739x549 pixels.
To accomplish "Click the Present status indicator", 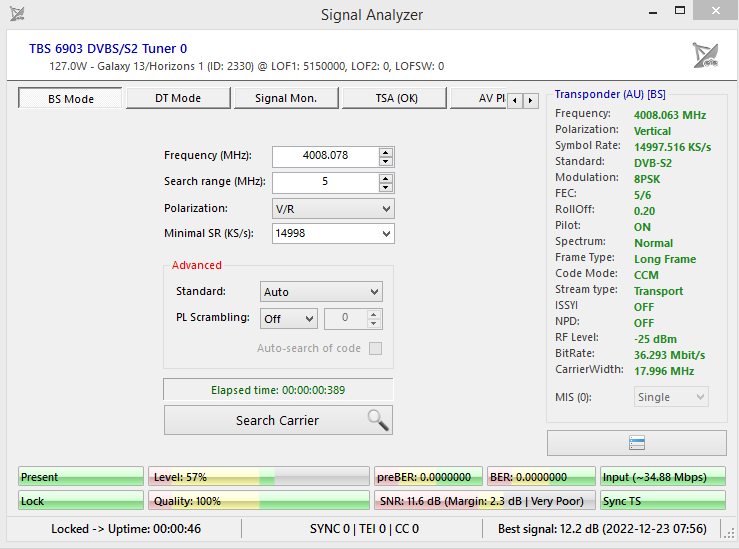I will 81,476.
